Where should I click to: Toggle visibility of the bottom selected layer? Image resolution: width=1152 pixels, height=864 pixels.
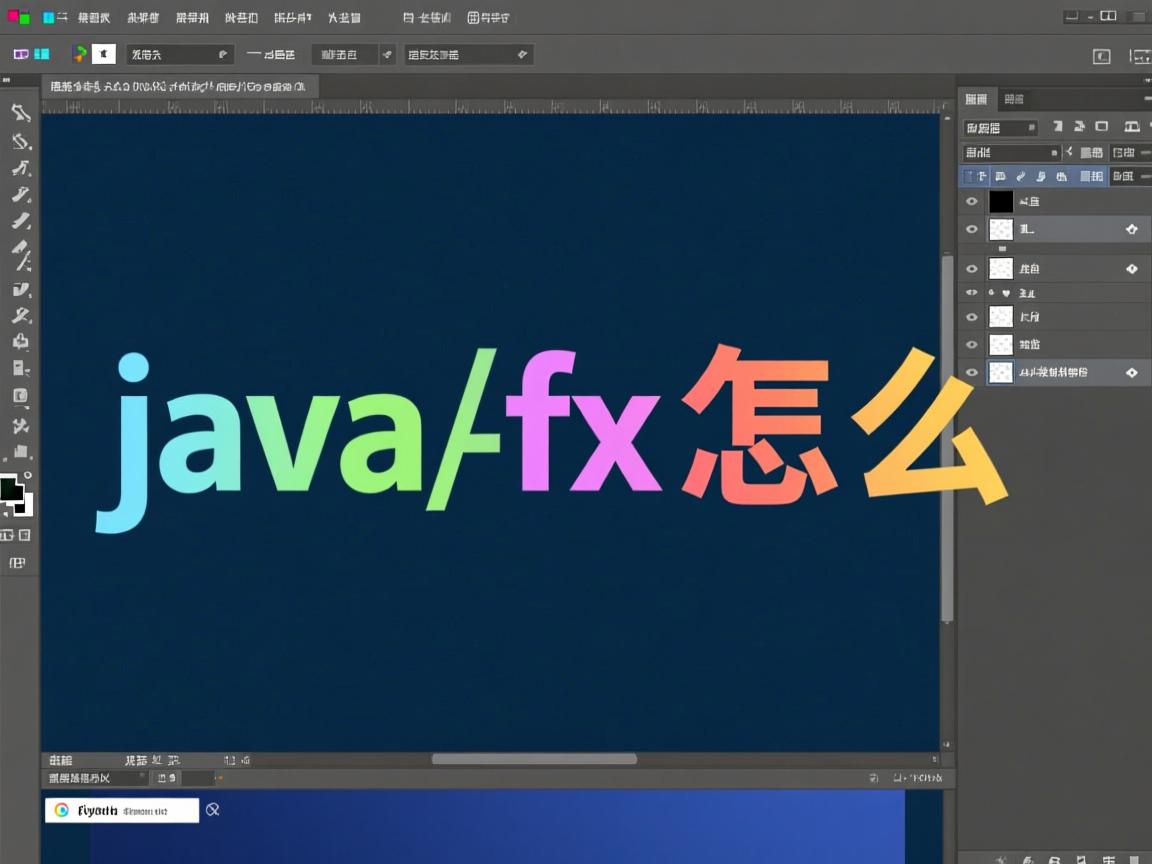tap(971, 372)
